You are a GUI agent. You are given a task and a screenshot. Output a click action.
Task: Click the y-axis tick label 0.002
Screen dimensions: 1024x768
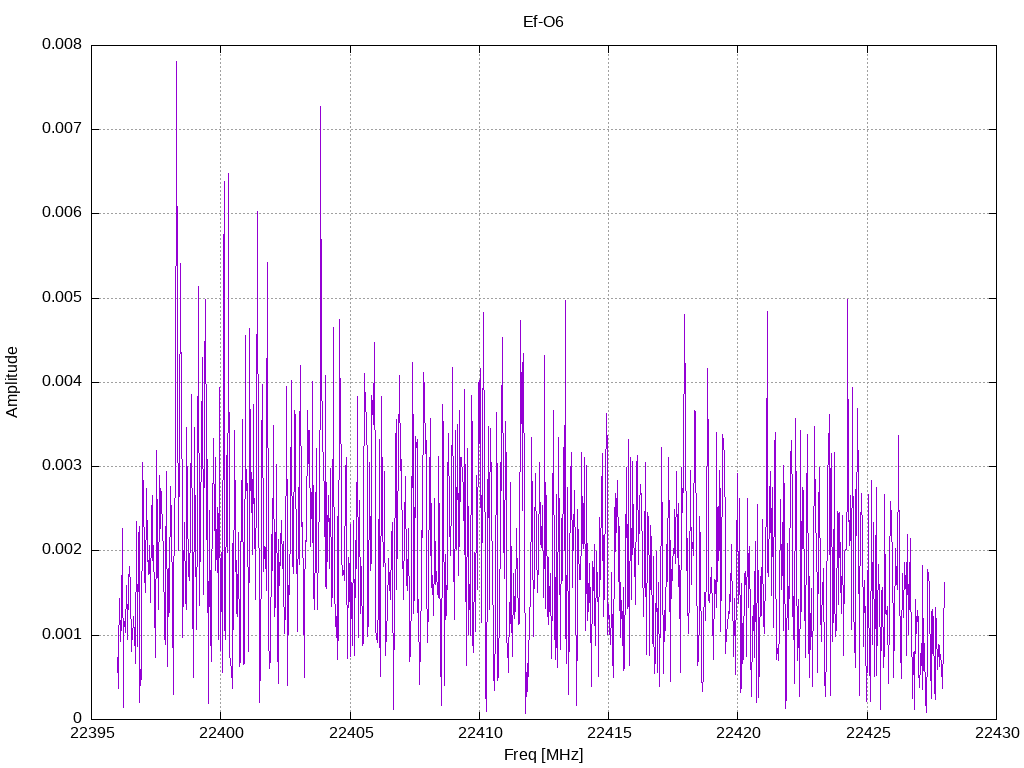pos(62,550)
